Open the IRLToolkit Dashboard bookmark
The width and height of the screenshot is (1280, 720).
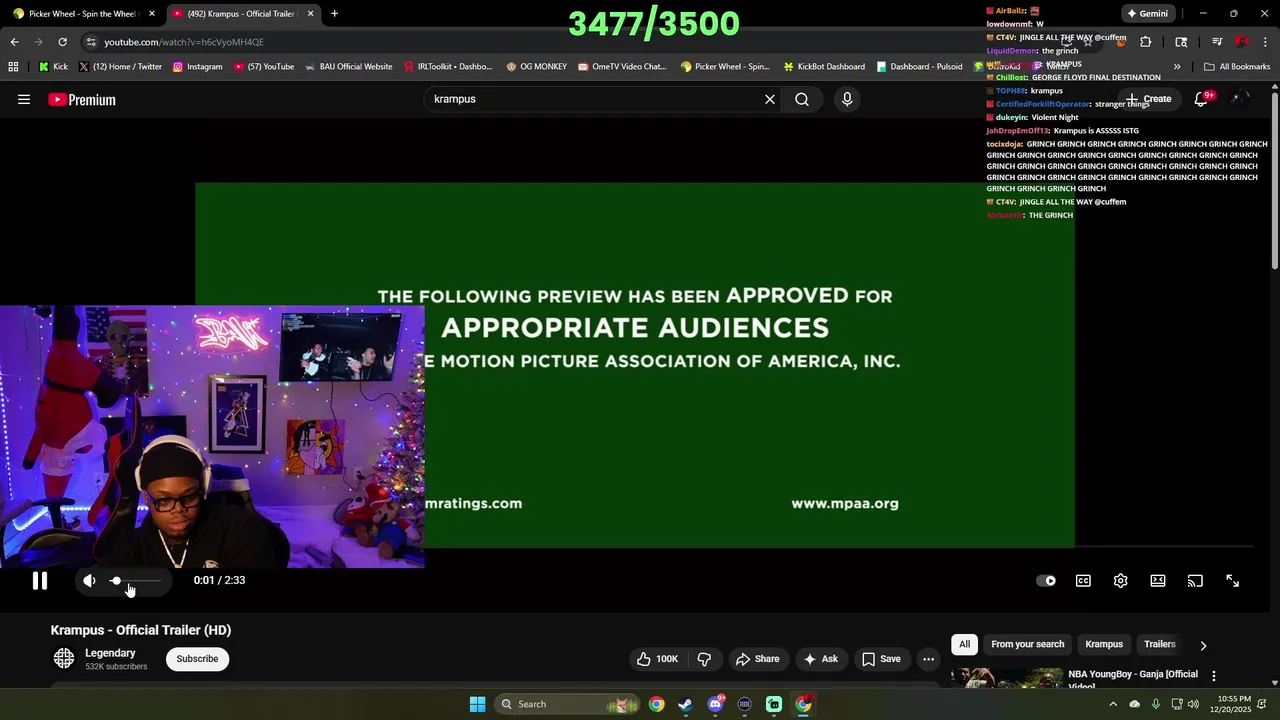click(x=448, y=67)
